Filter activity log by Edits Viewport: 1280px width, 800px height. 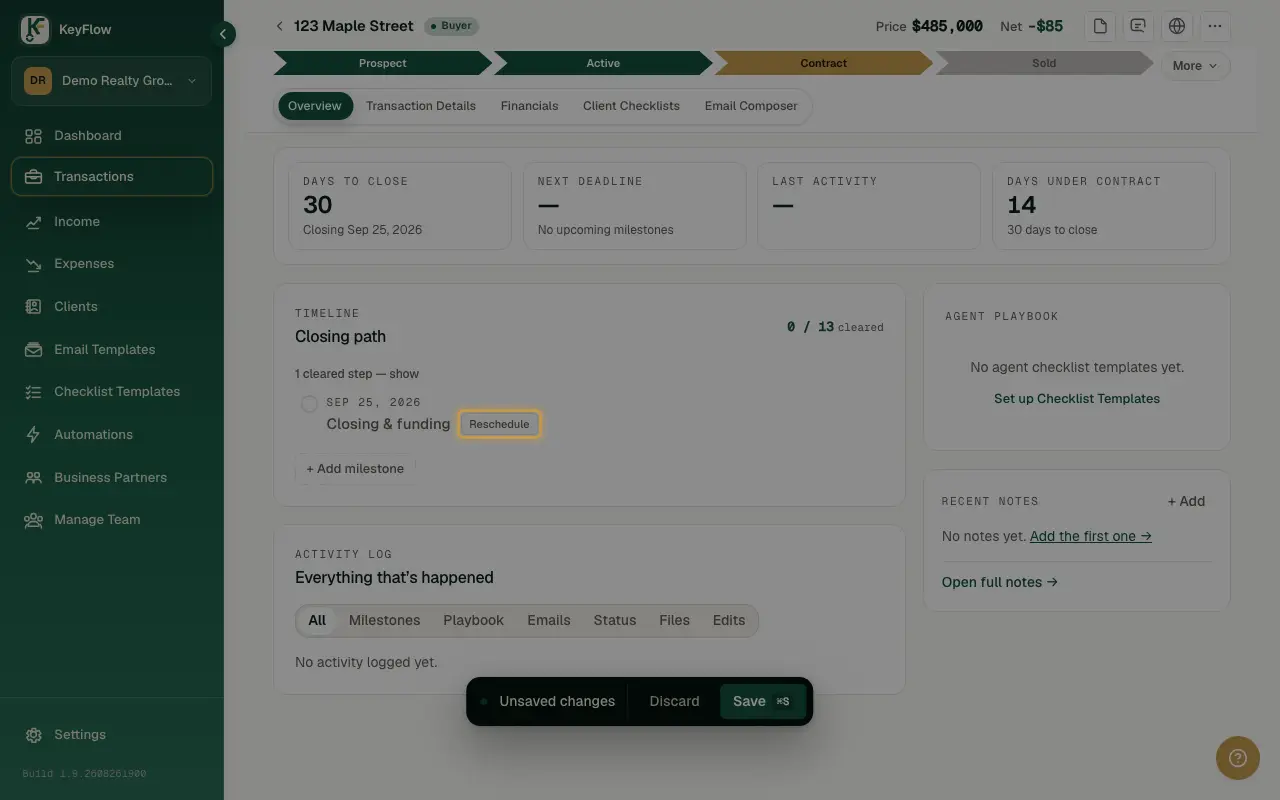tap(729, 621)
